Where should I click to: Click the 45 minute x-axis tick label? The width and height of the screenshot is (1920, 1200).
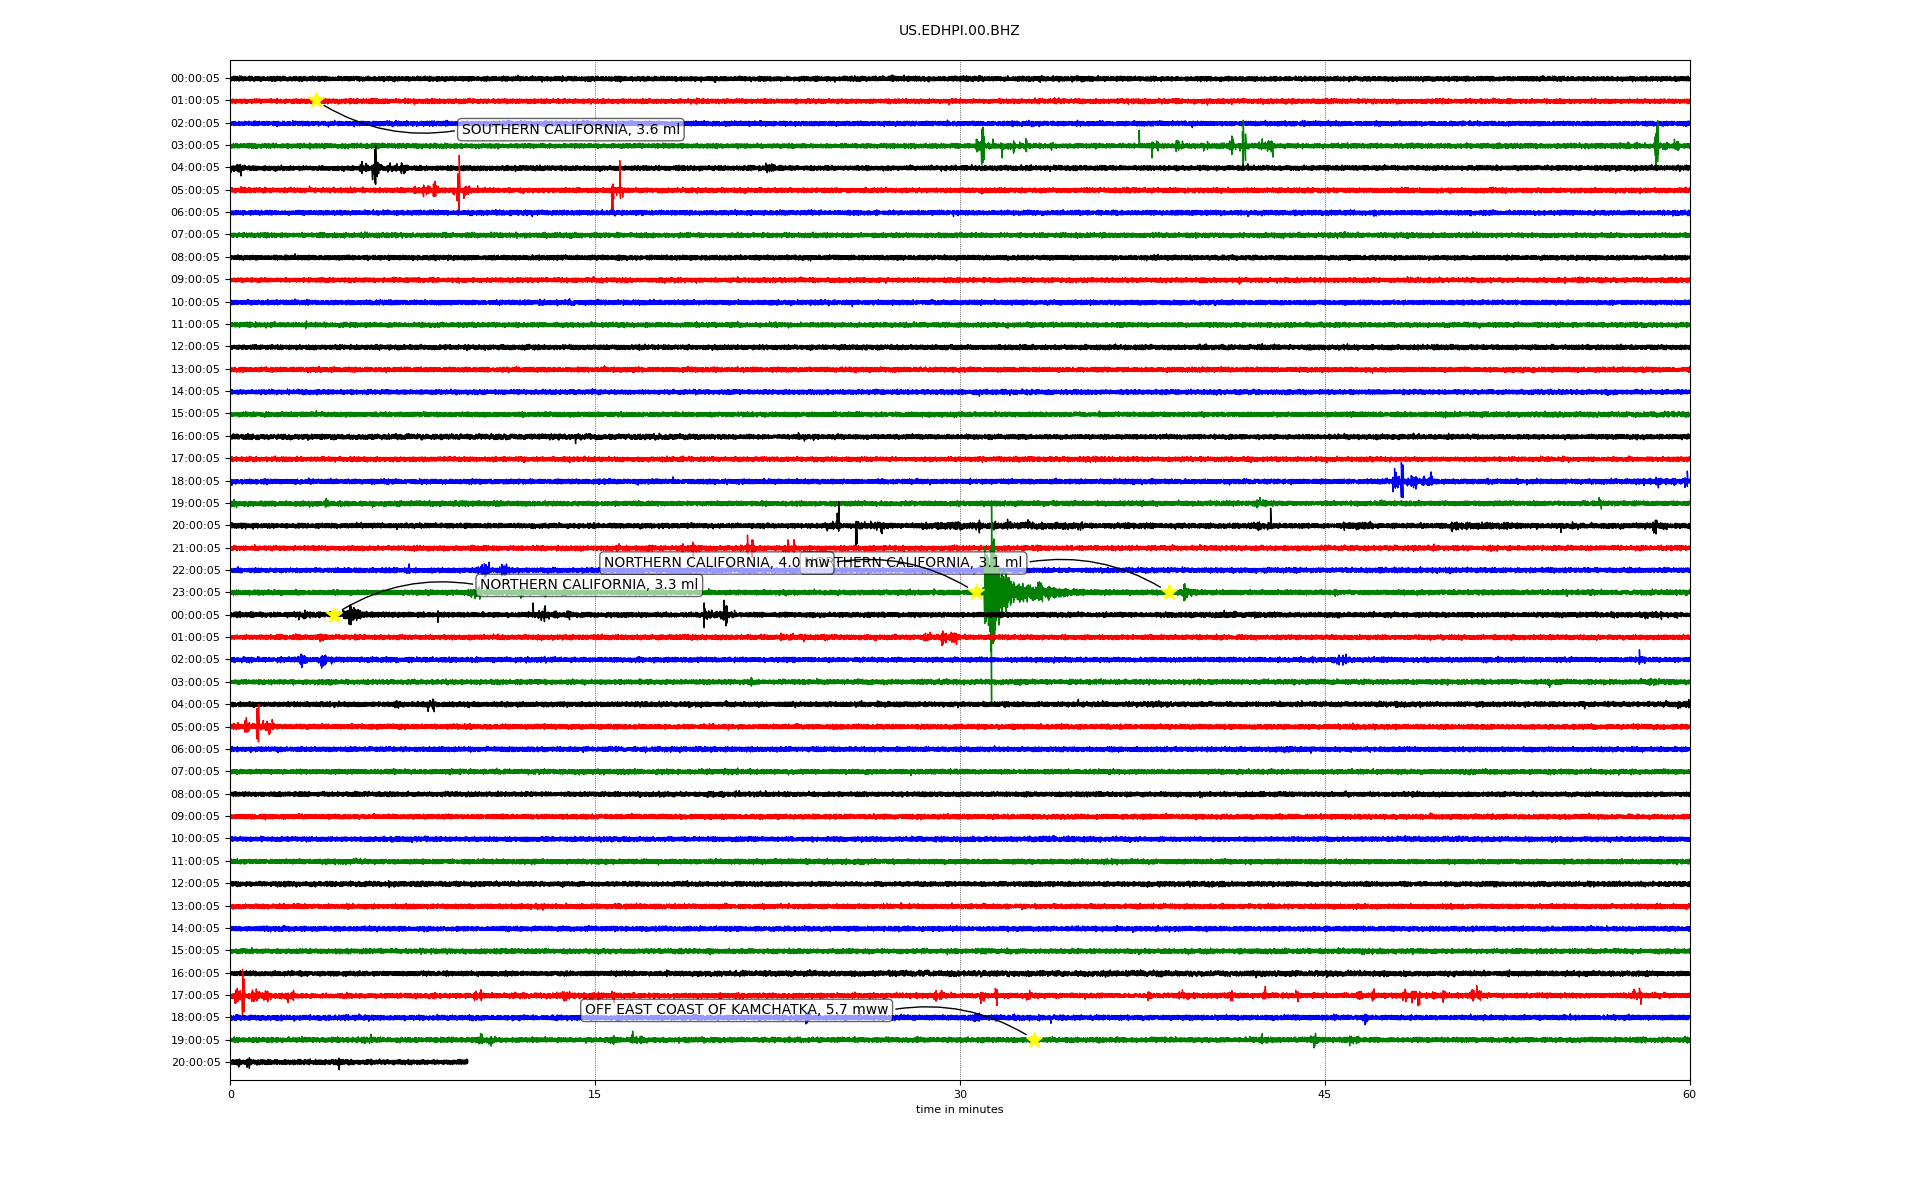pos(1324,1094)
